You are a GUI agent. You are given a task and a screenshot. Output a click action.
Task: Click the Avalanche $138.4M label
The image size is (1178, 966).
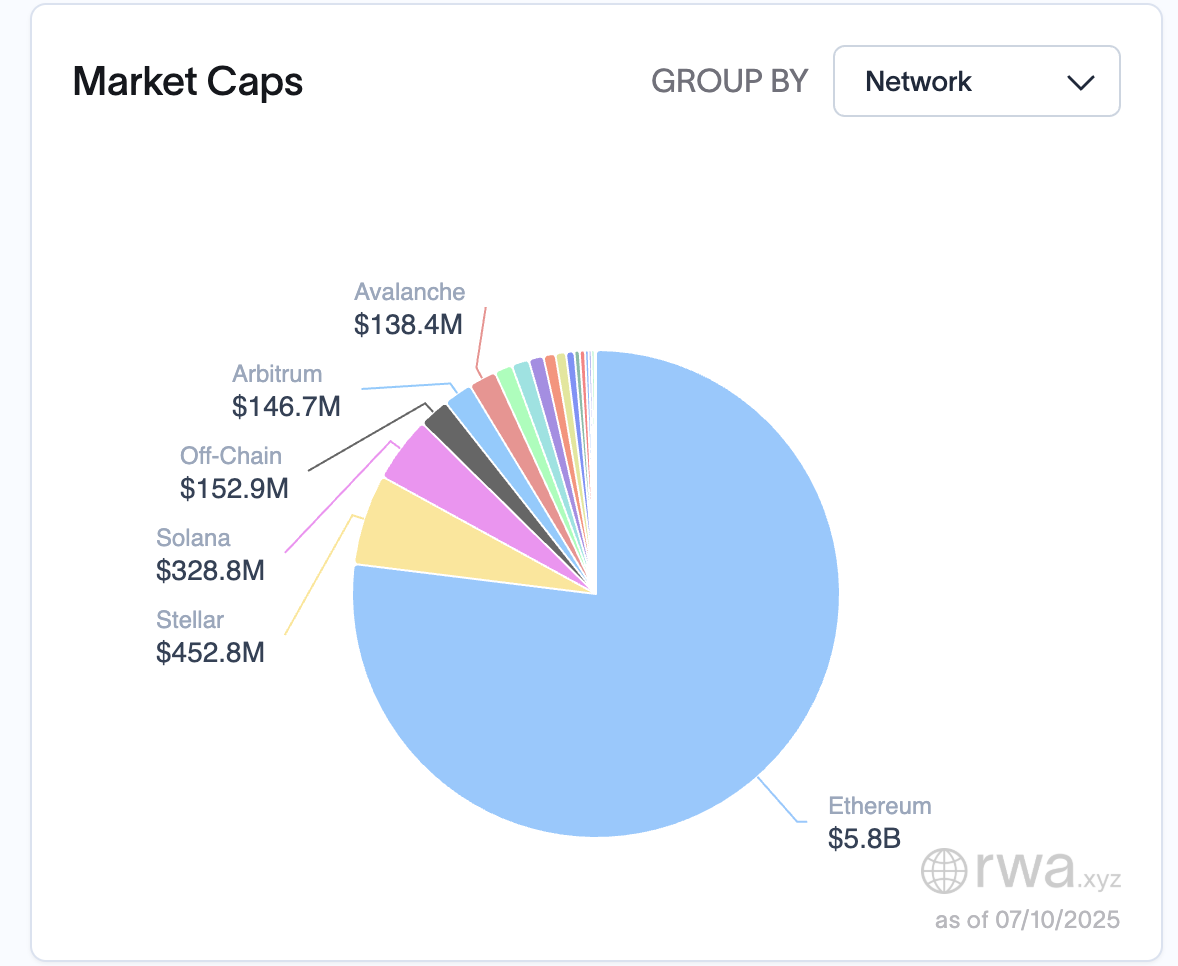pos(409,309)
